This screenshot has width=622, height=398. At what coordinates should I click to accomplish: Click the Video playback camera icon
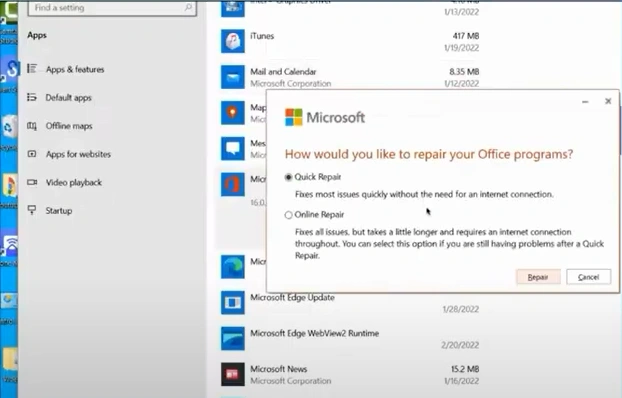click(x=32, y=182)
